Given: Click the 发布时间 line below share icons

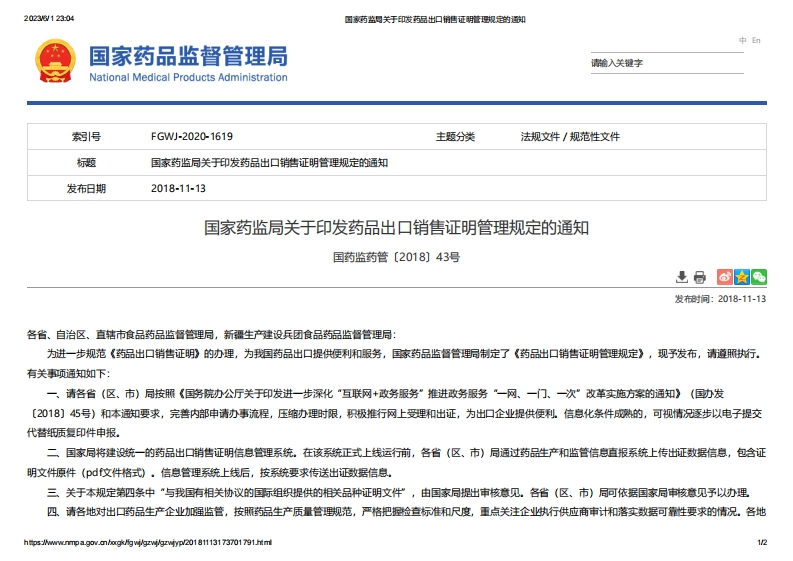Looking at the screenshot, I should click(x=720, y=298).
